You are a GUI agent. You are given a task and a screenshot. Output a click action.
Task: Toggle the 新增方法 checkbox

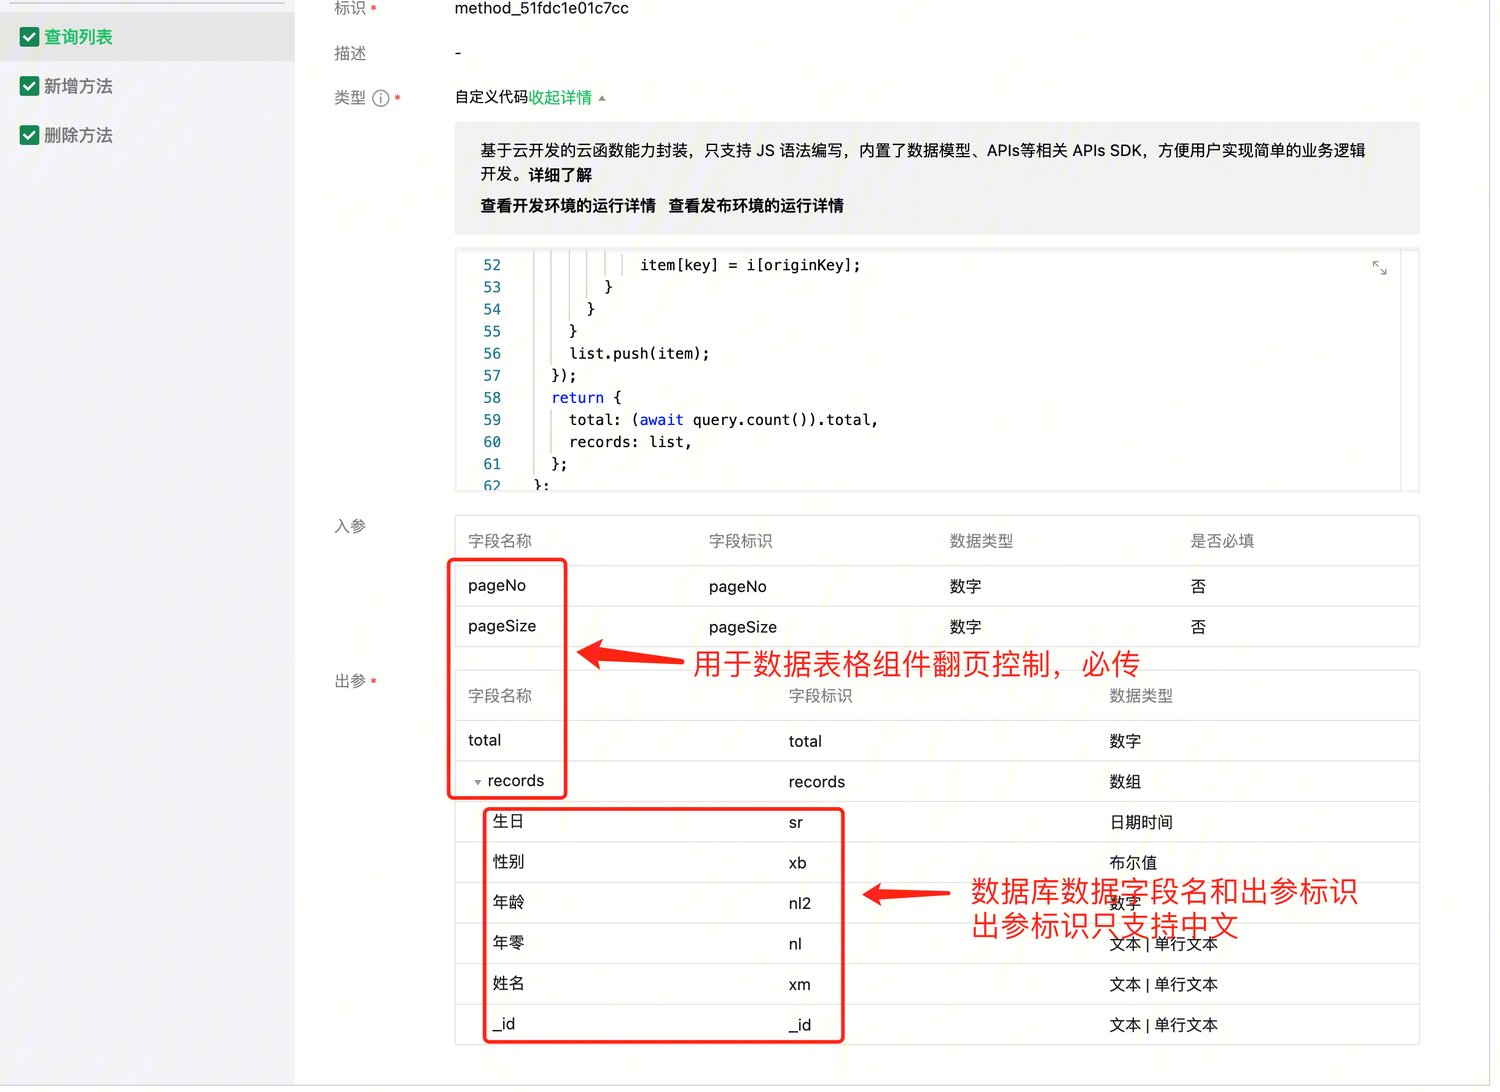click(30, 86)
